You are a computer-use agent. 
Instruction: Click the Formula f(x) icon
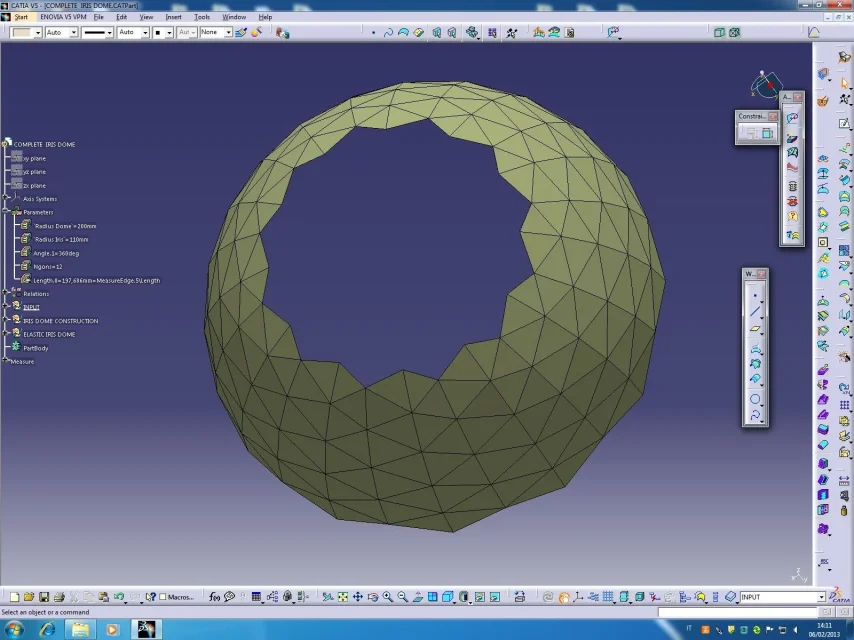[214, 597]
